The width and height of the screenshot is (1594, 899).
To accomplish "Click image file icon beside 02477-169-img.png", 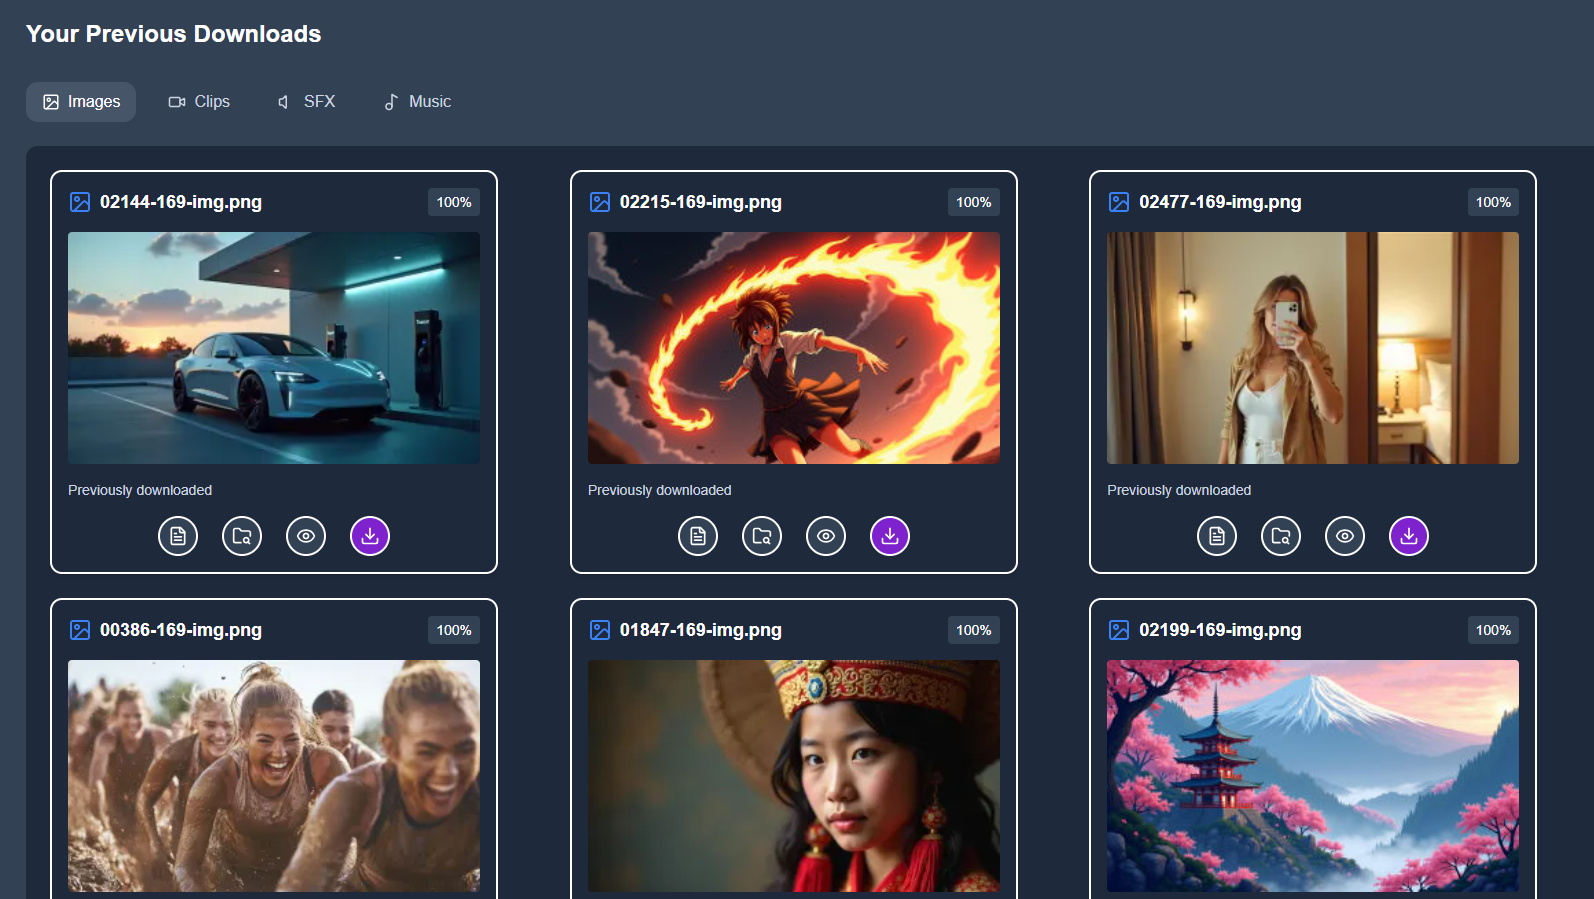I will pos(1119,202).
